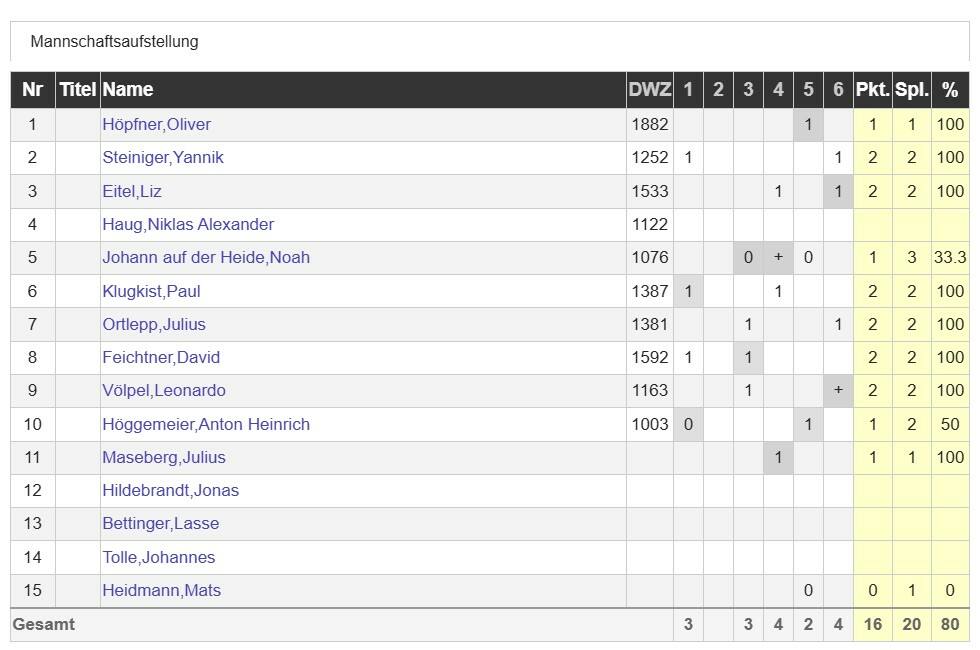Select Tolle,Johannes from the list

pos(158,557)
